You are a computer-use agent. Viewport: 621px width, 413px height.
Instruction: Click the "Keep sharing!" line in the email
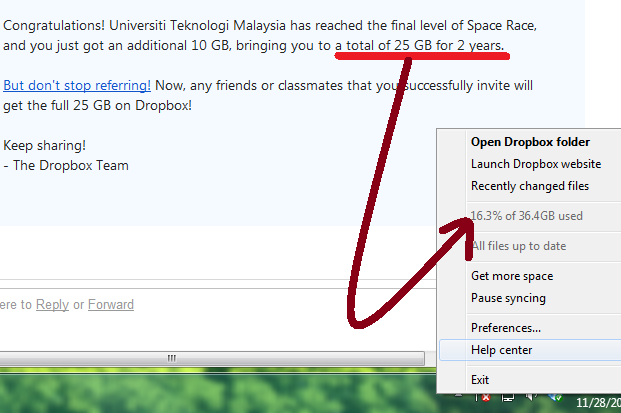44,145
